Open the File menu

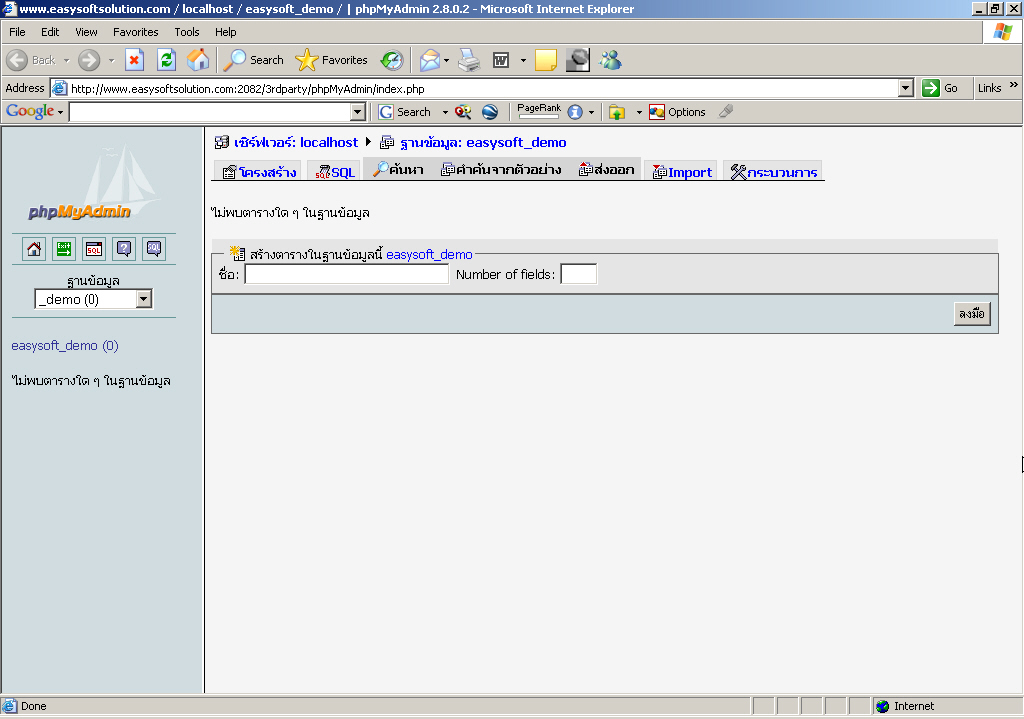tap(17, 32)
